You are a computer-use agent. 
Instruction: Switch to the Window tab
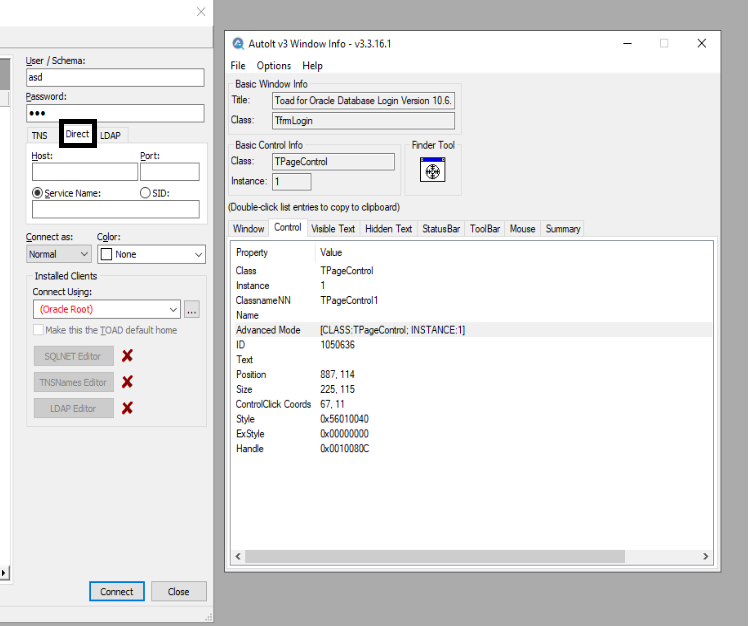tap(248, 229)
